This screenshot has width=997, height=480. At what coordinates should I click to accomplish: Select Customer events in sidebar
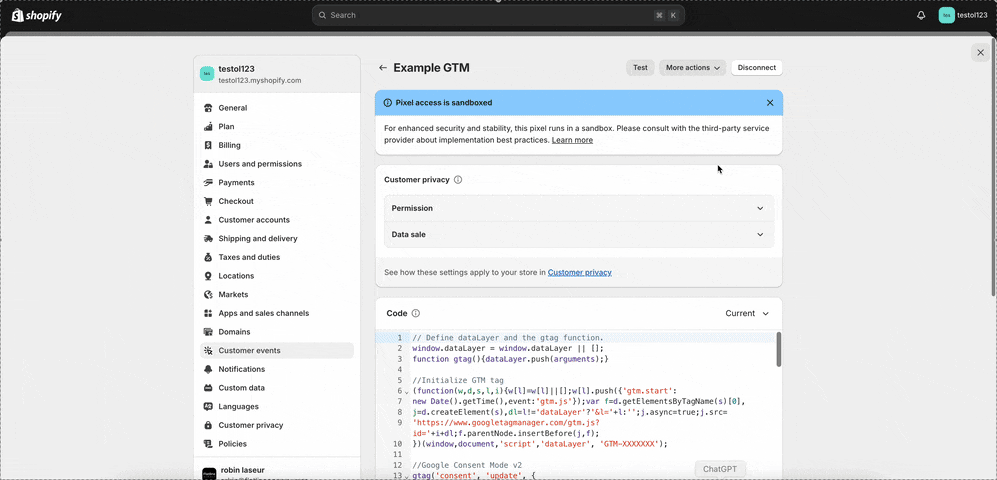click(x=277, y=350)
